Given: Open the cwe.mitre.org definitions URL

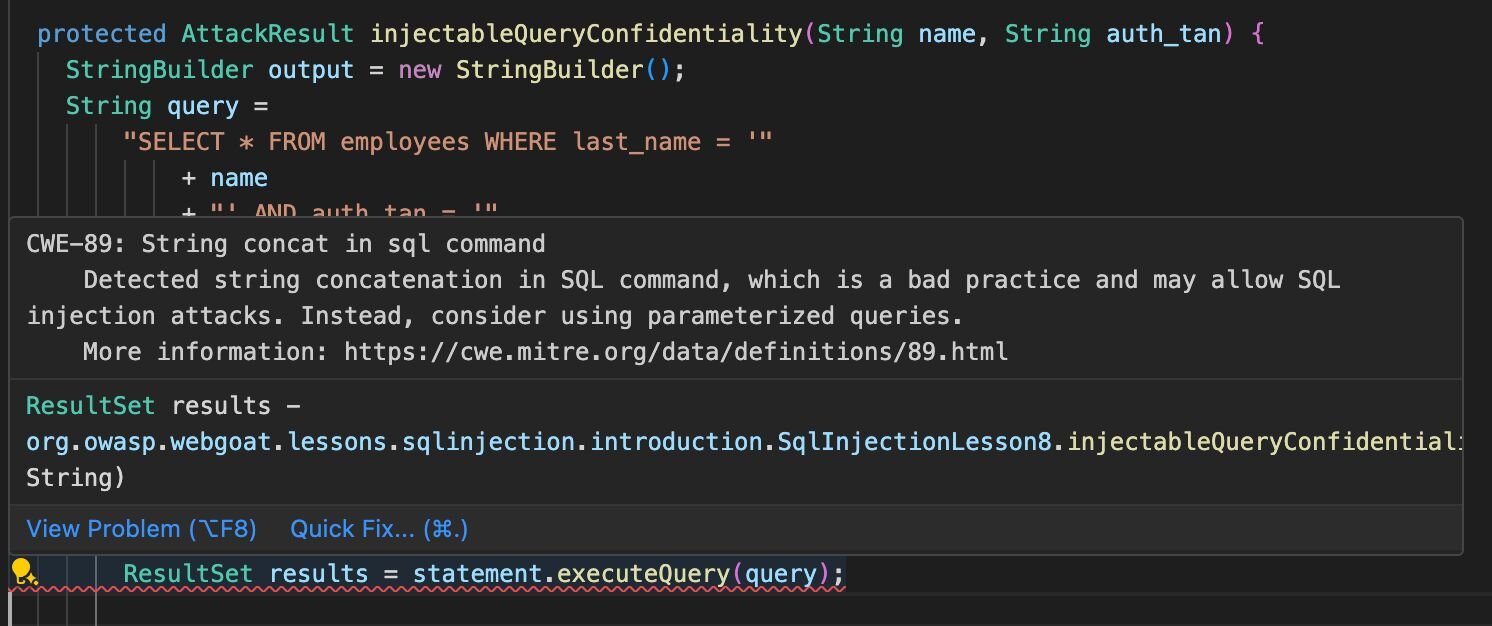Looking at the screenshot, I should point(676,352).
